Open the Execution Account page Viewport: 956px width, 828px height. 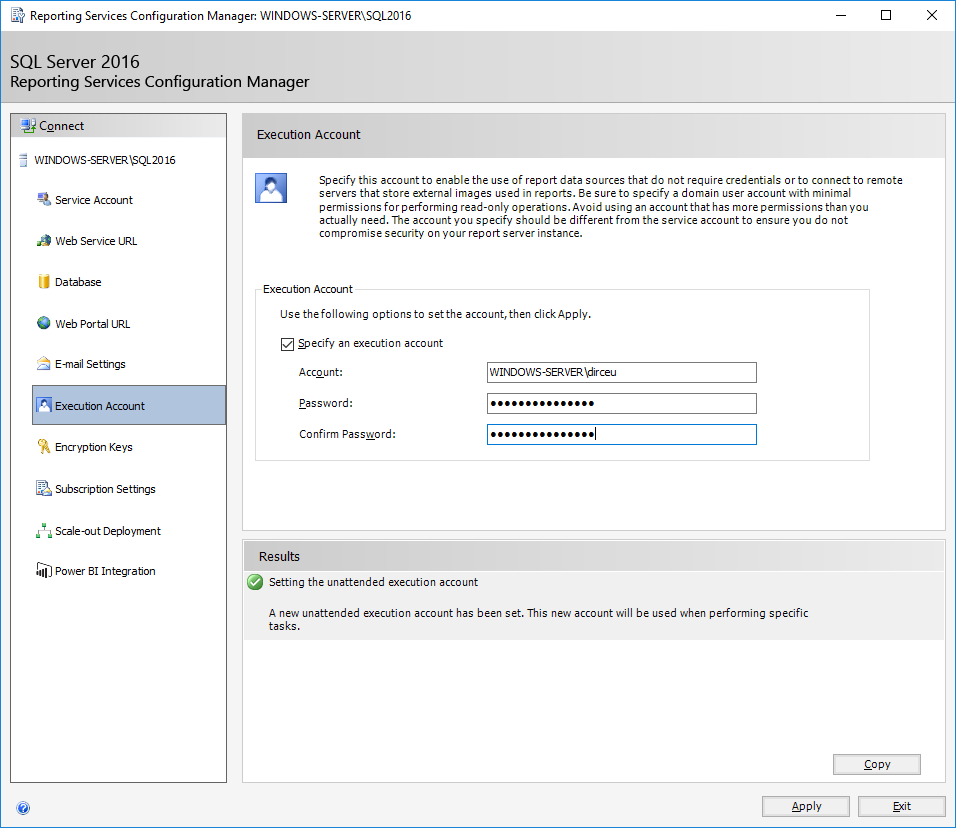[x=129, y=405]
